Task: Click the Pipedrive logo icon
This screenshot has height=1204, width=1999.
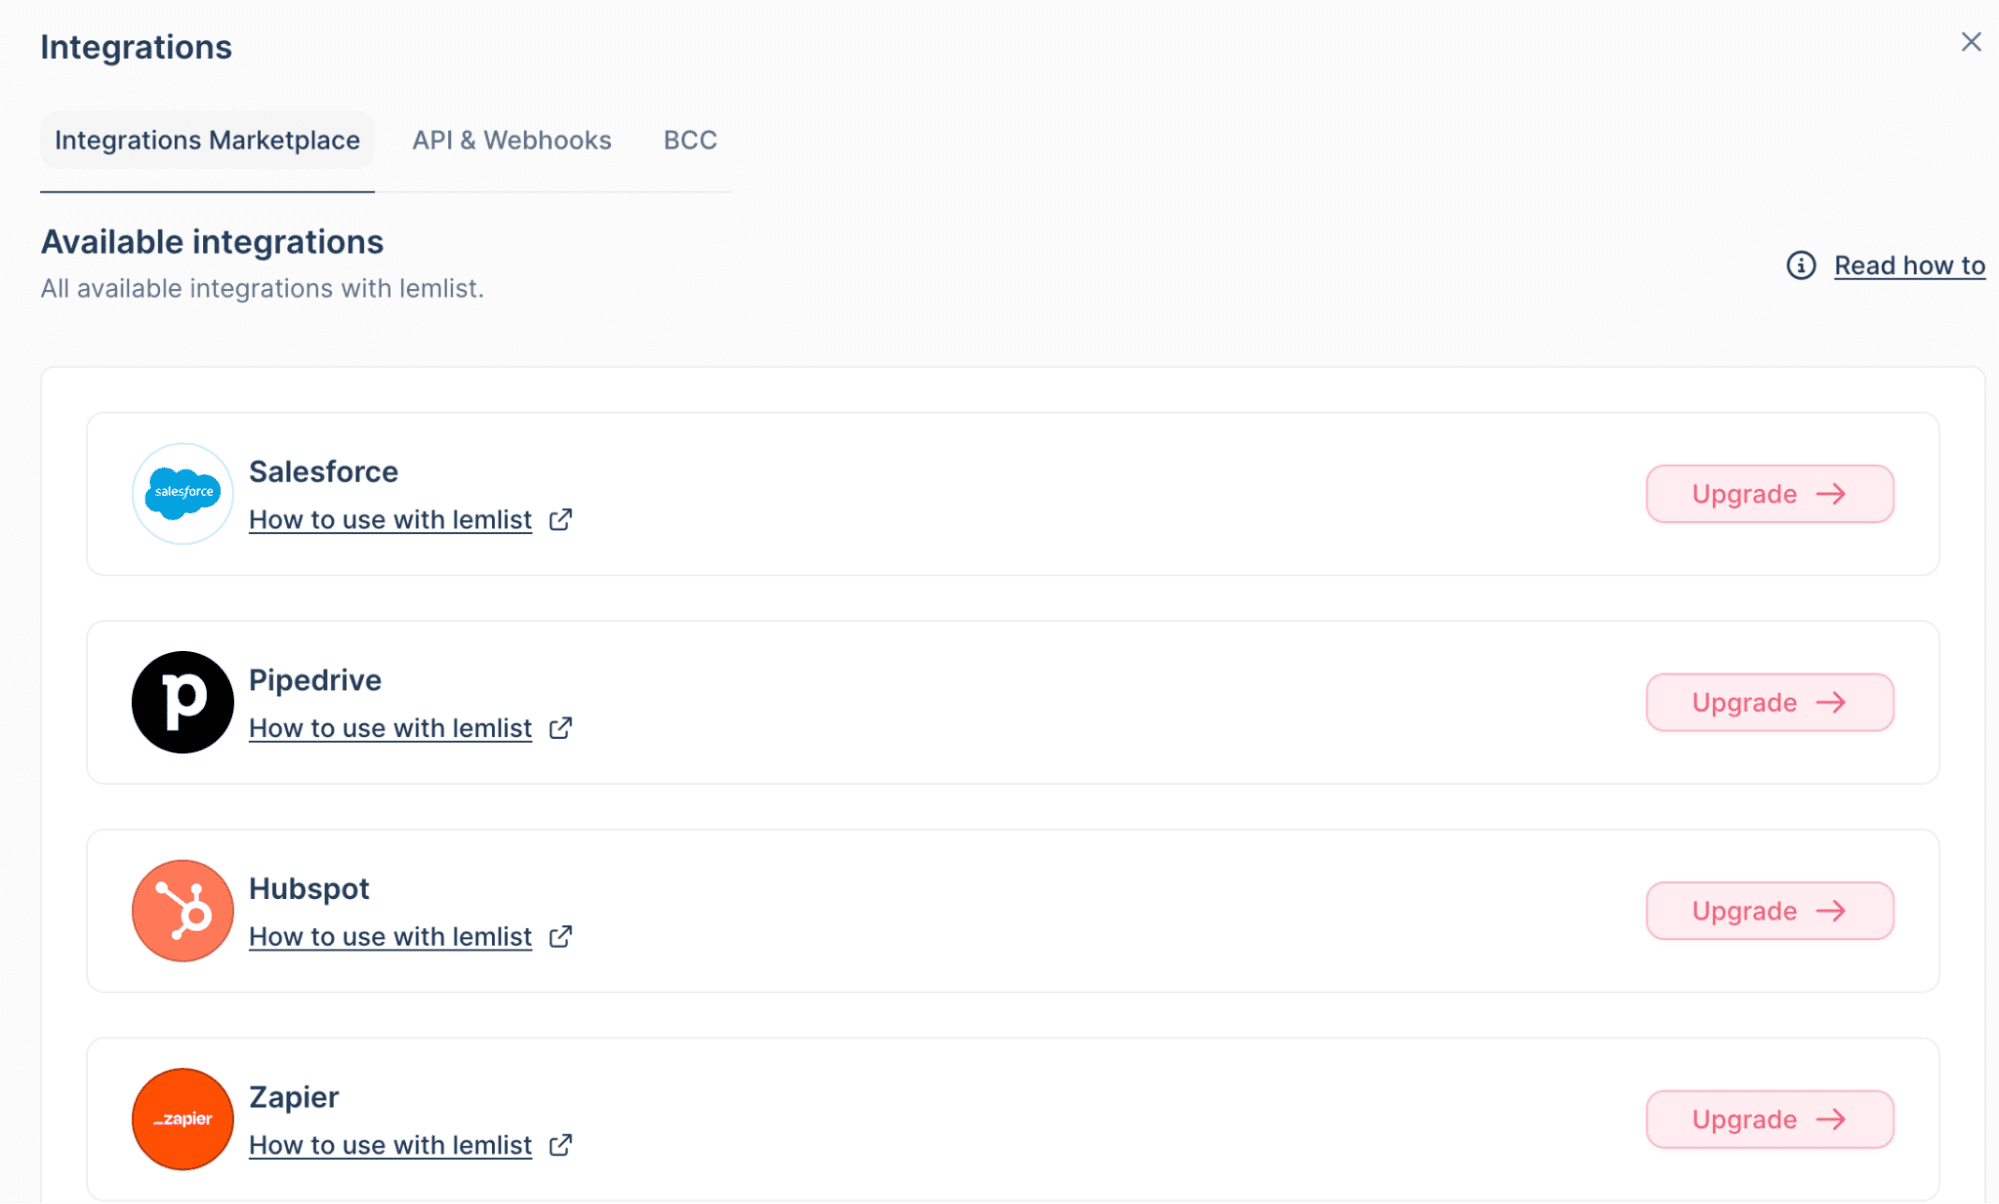Action: (182, 702)
